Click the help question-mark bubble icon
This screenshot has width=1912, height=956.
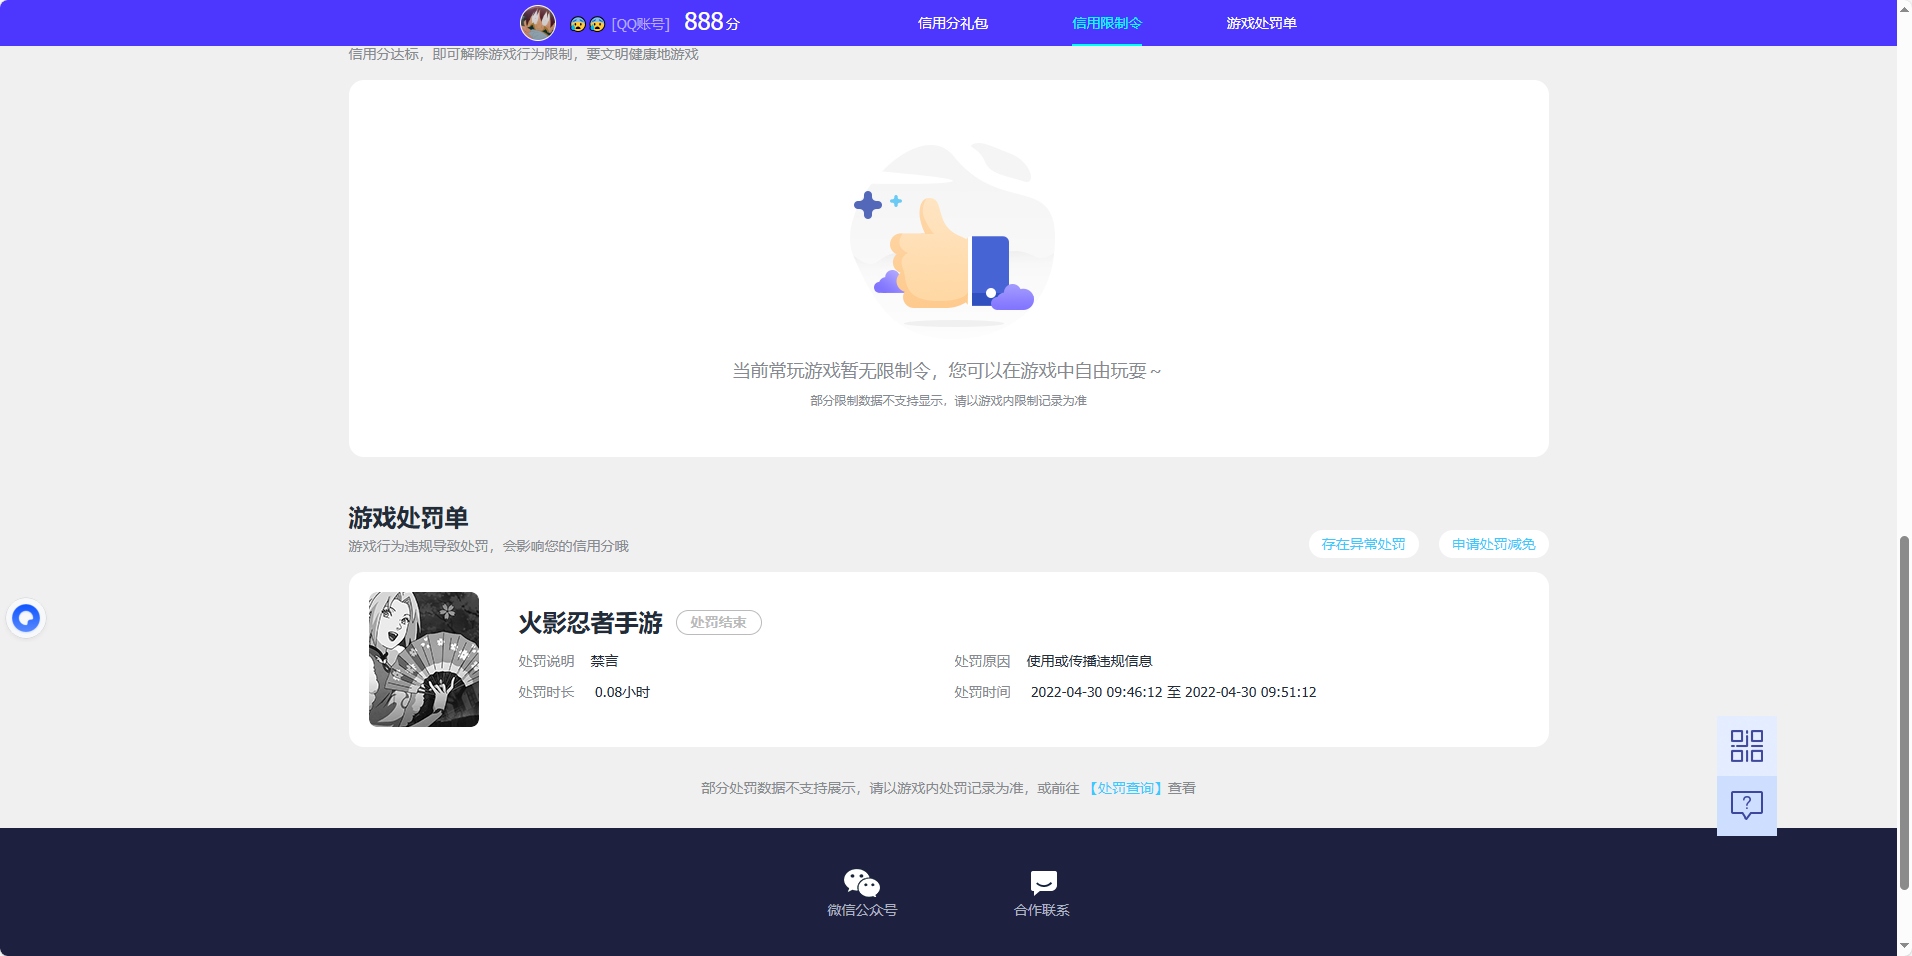tap(1745, 805)
